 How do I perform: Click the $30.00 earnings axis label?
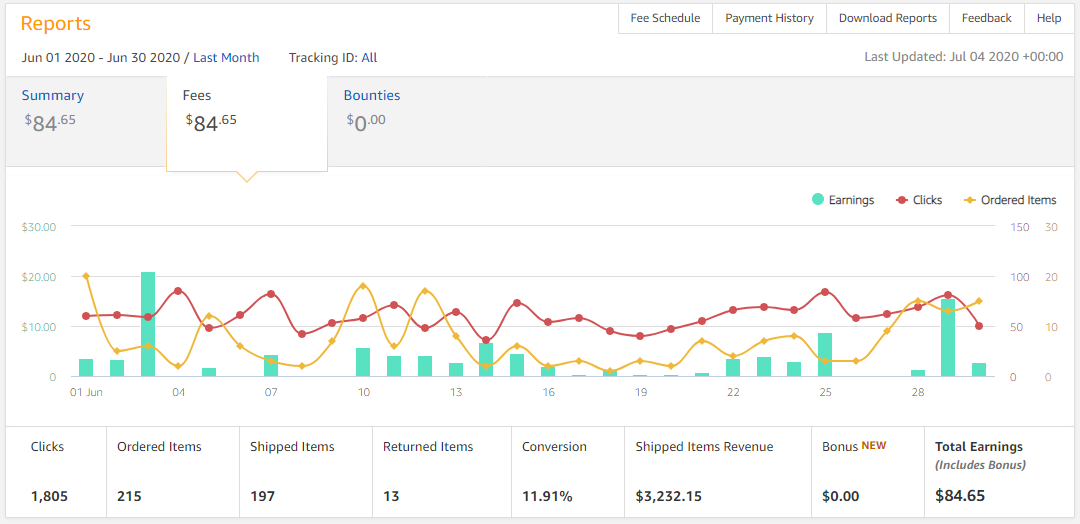point(41,227)
